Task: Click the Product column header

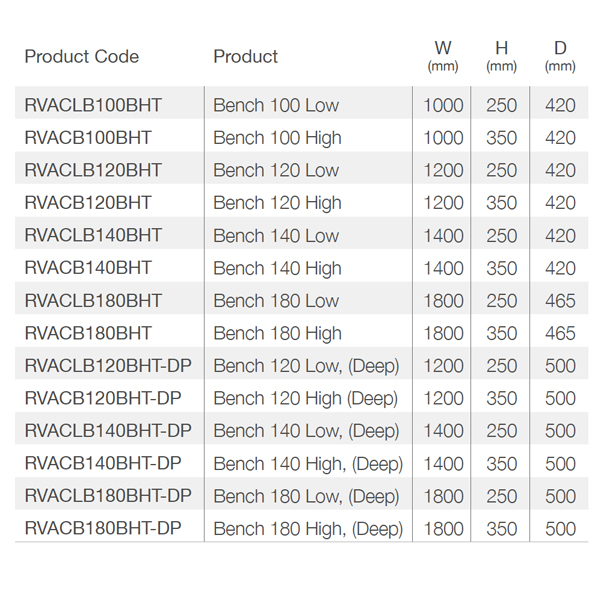Action: pos(245,56)
